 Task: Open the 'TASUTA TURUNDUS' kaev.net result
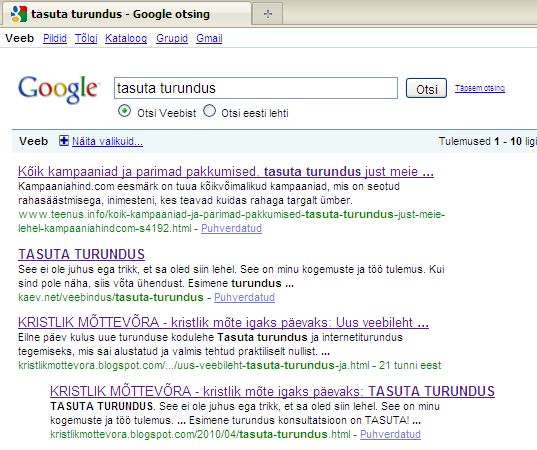pos(82,254)
